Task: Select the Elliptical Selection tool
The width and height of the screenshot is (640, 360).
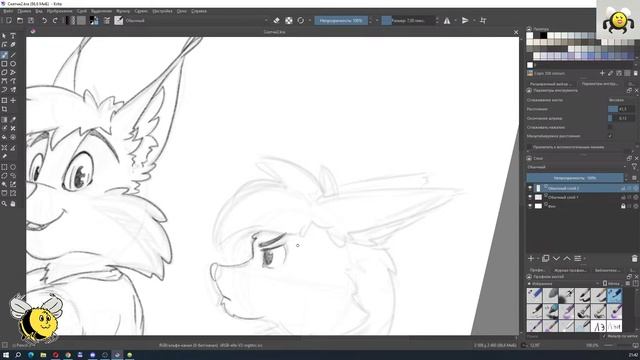Action: pos(13,167)
